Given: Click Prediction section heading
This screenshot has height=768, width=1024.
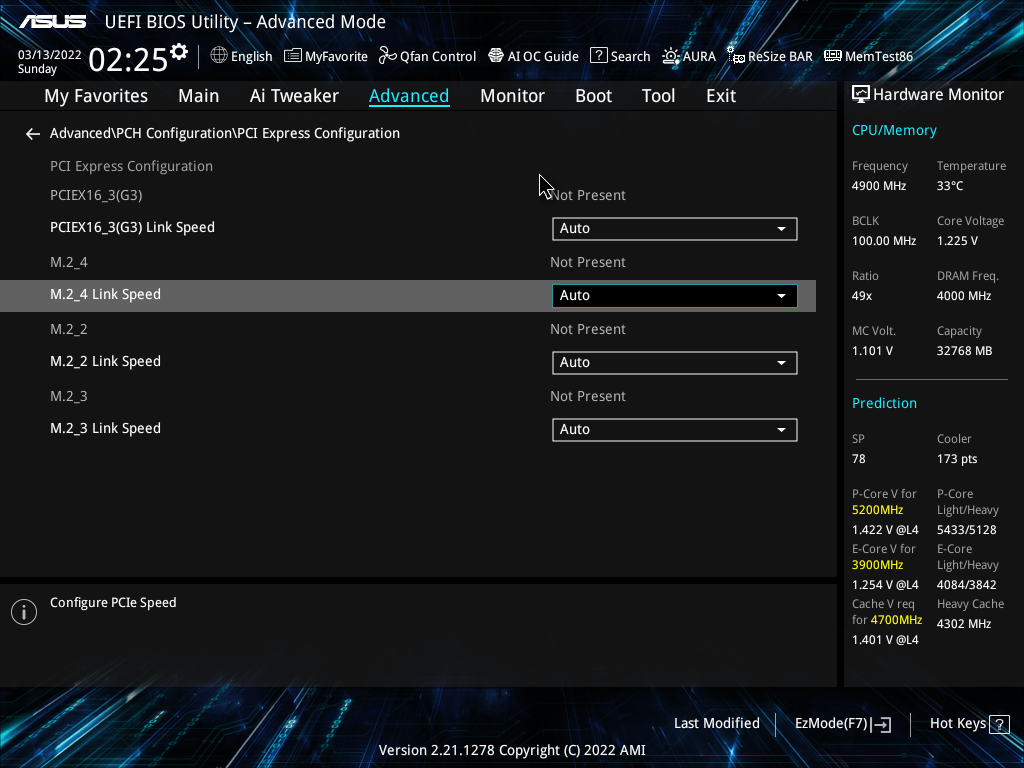Looking at the screenshot, I should pos(884,403).
